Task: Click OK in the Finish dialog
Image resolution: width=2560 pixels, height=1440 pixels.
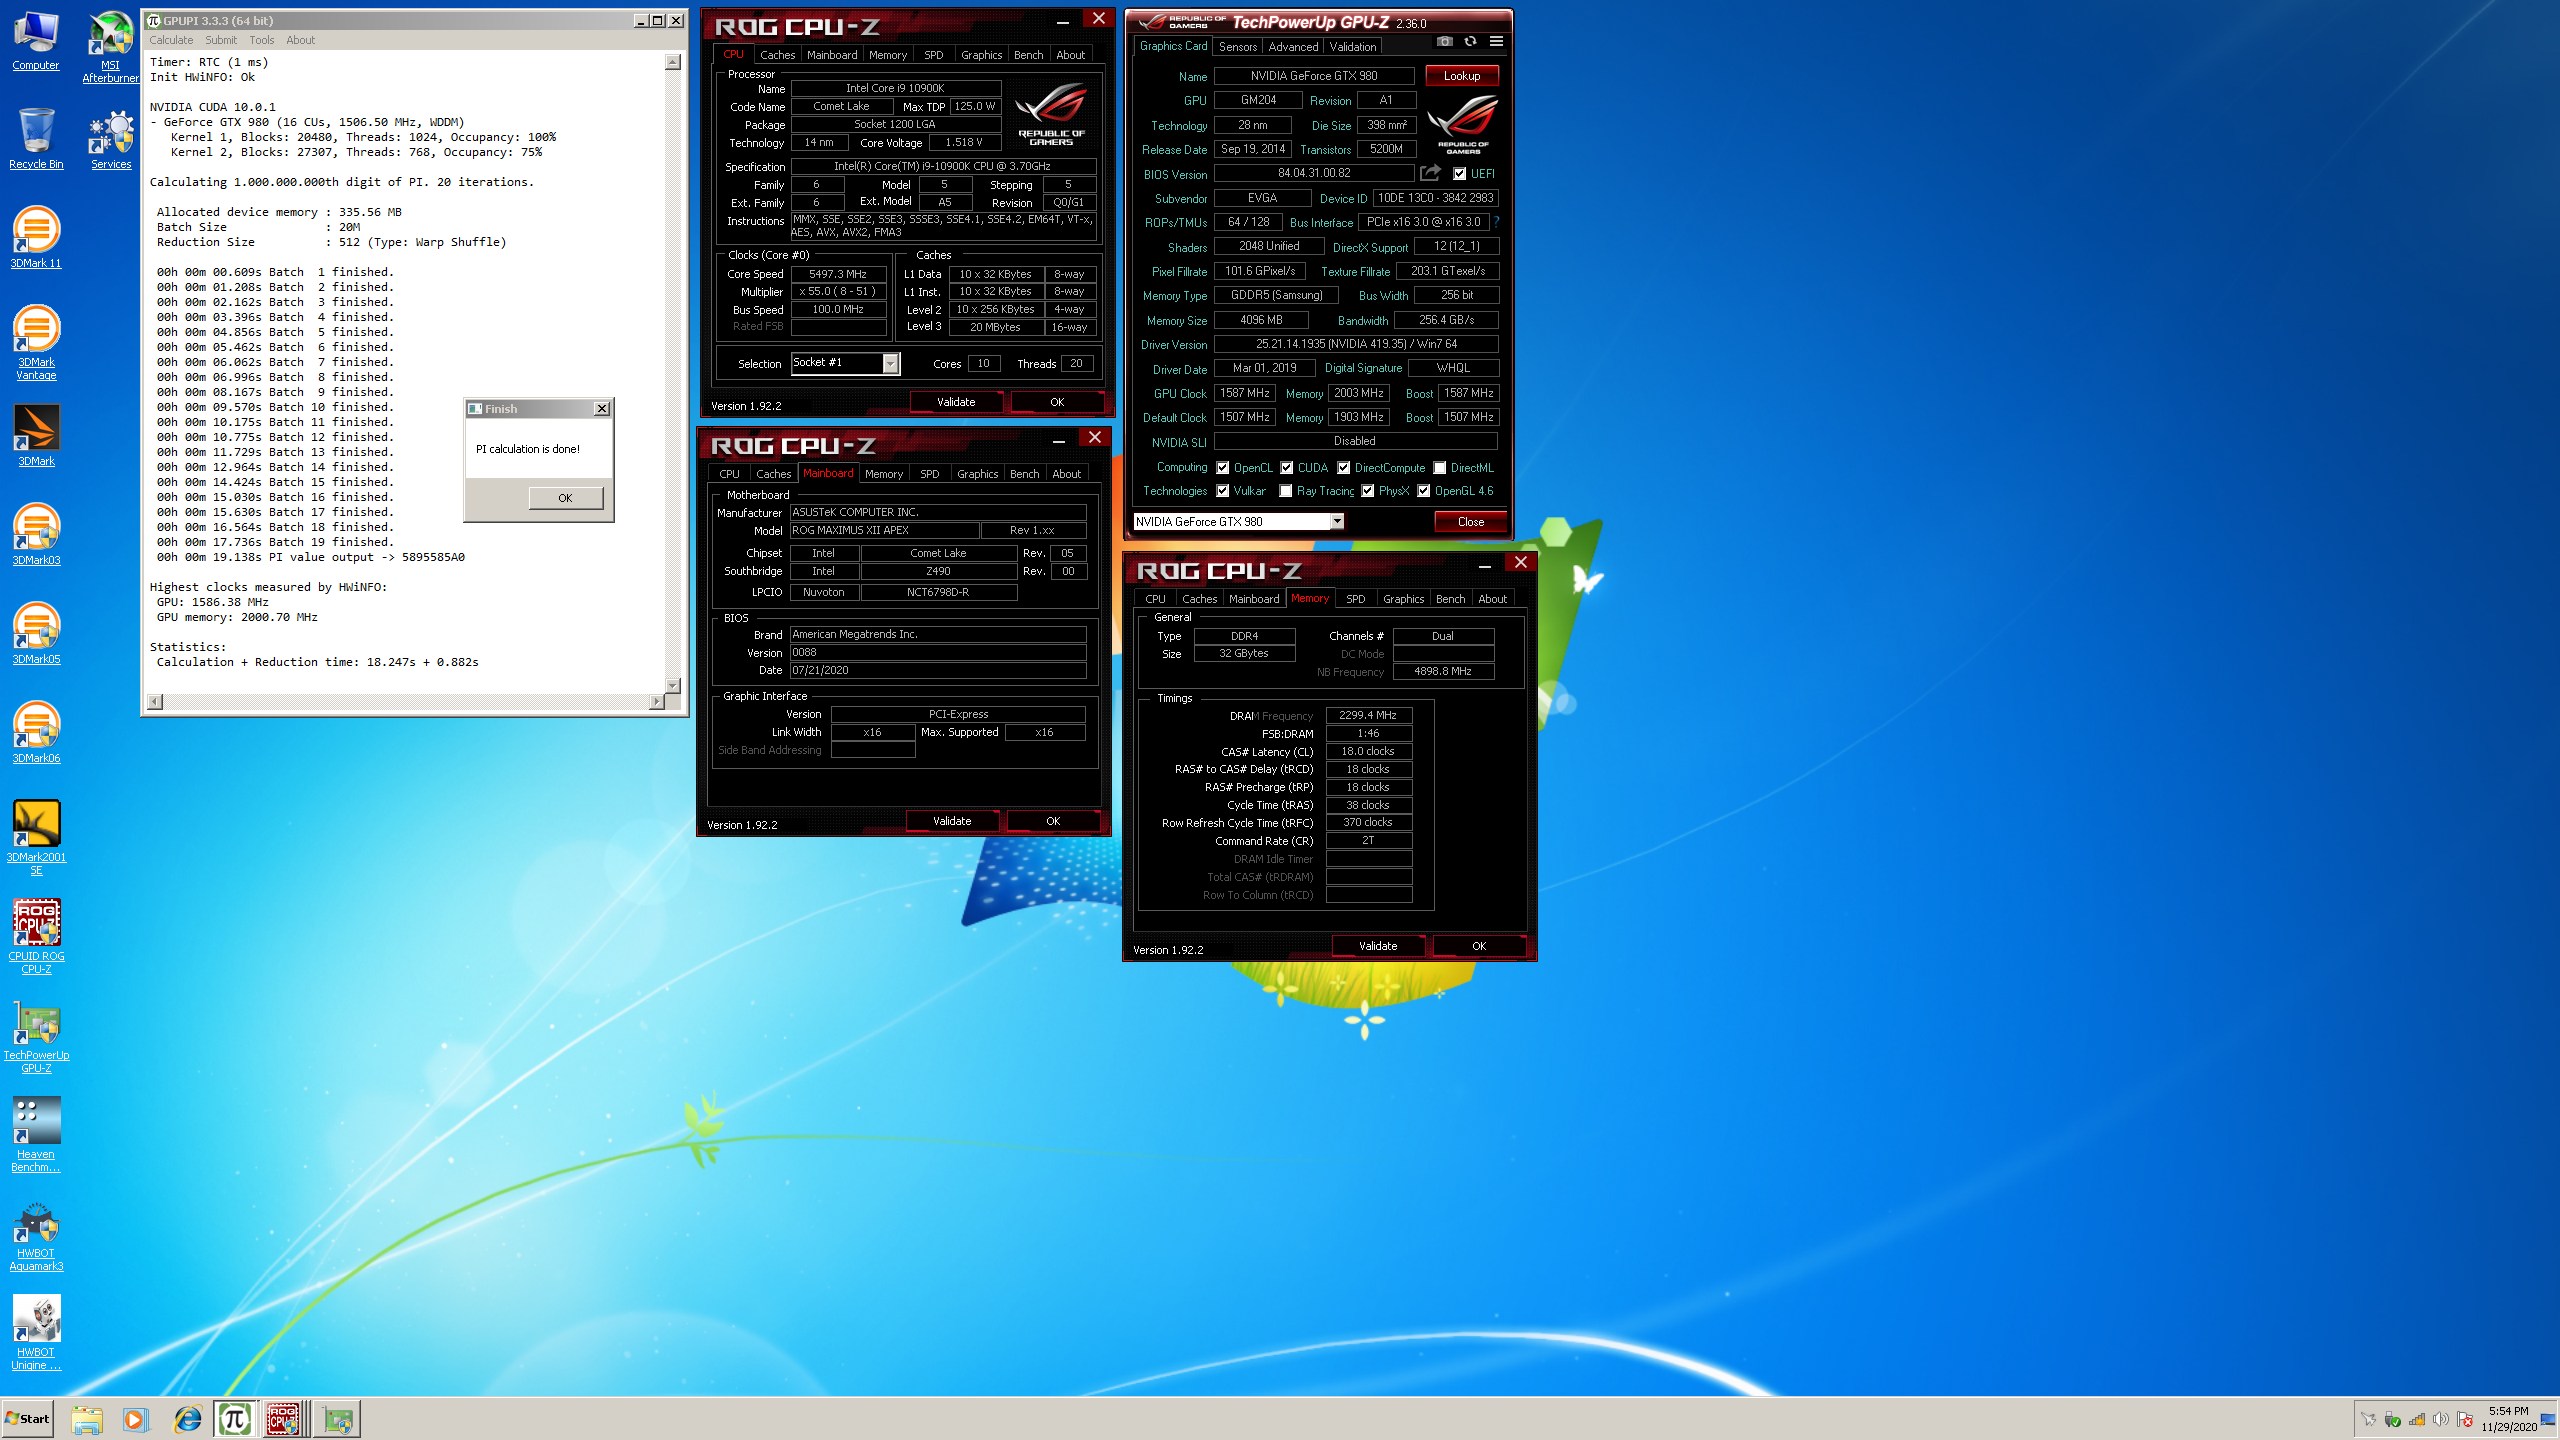Action: 565,498
